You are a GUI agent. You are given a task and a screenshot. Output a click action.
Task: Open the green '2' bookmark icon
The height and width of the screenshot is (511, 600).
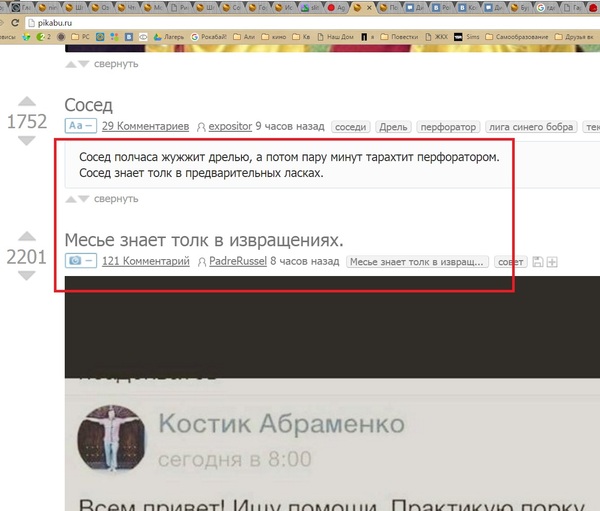coord(43,37)
